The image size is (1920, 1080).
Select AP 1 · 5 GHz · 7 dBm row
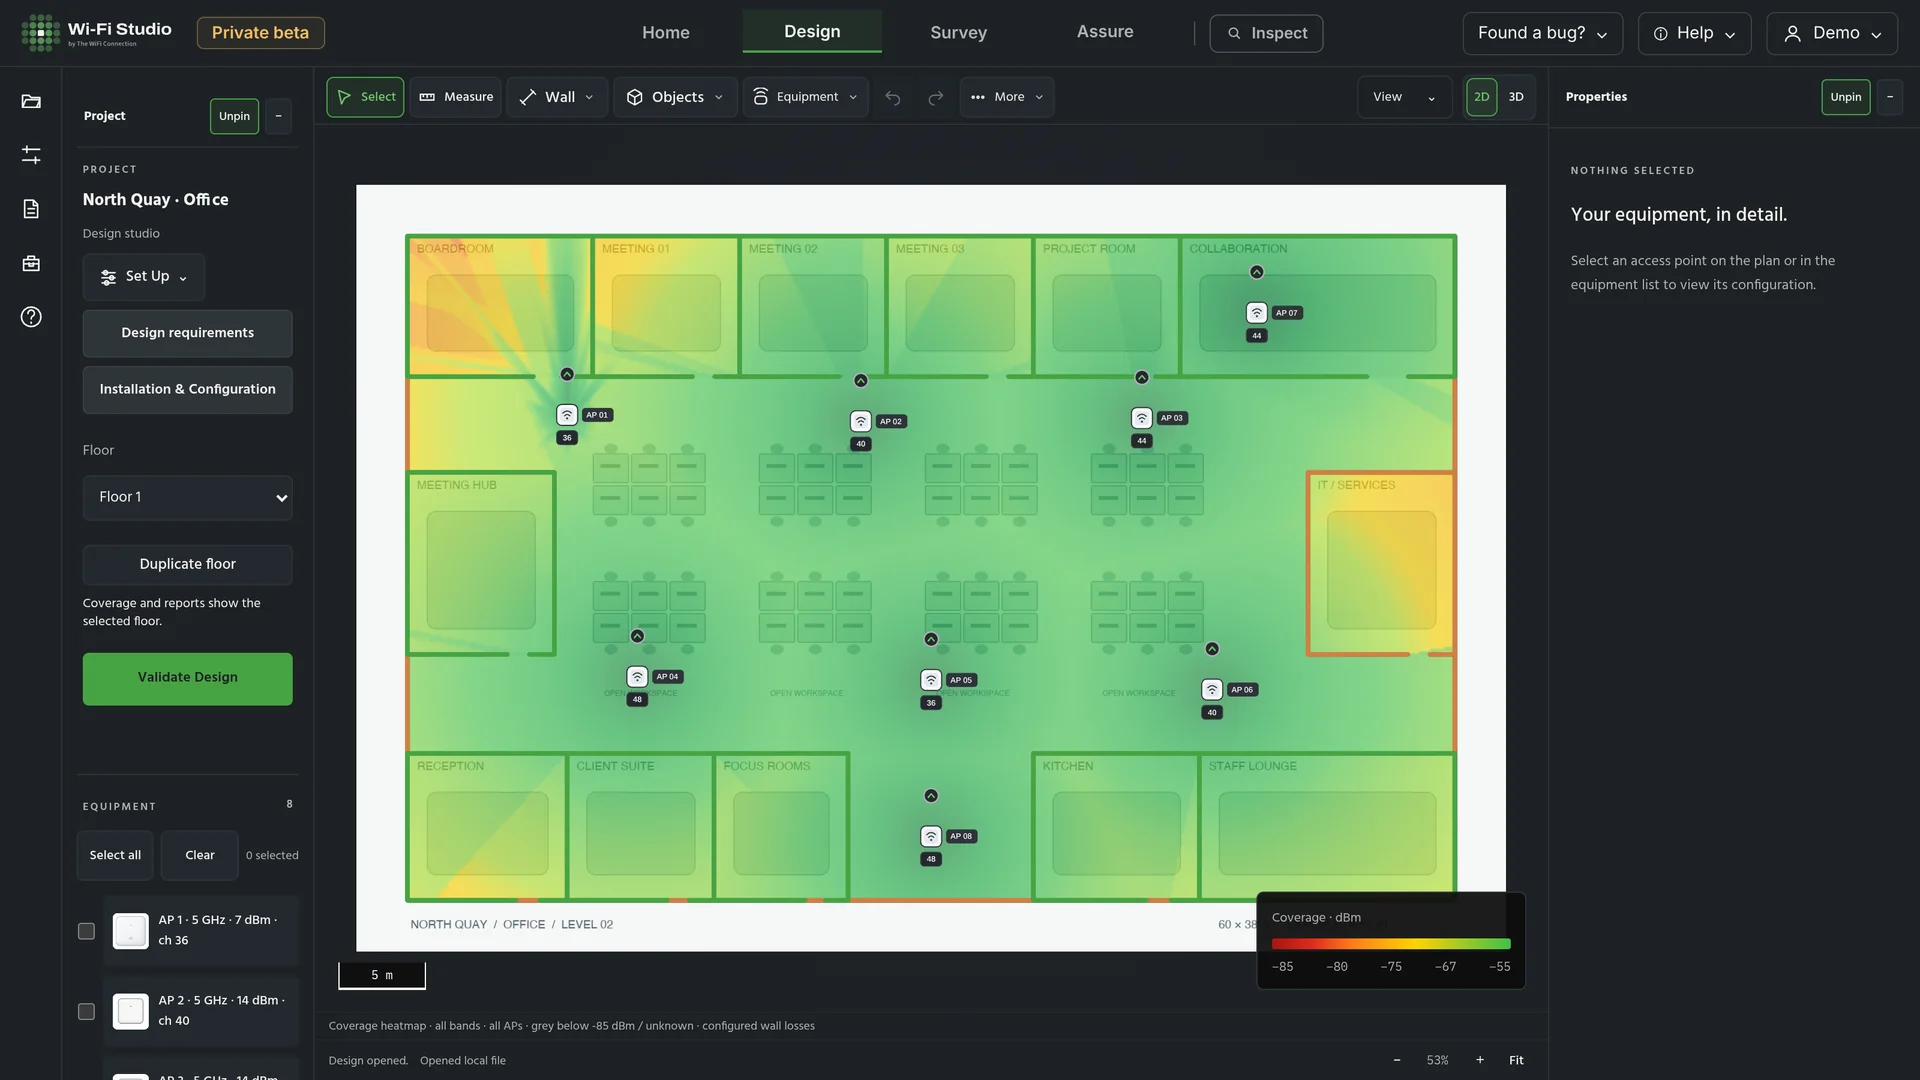(201, 930)
